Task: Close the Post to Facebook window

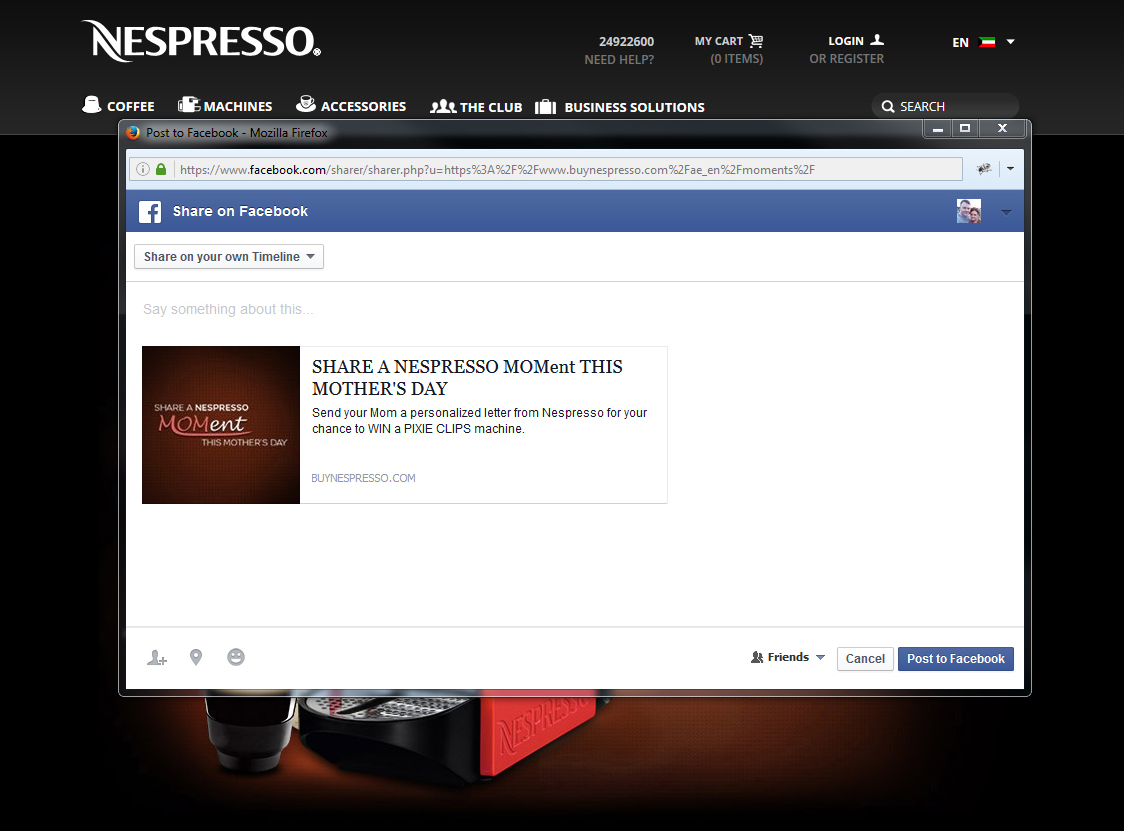Action: pos(1003,128)
